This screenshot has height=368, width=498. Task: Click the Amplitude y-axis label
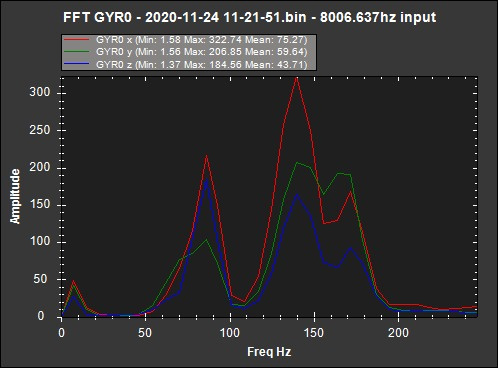pyautogui.click(x=15, y=196)
